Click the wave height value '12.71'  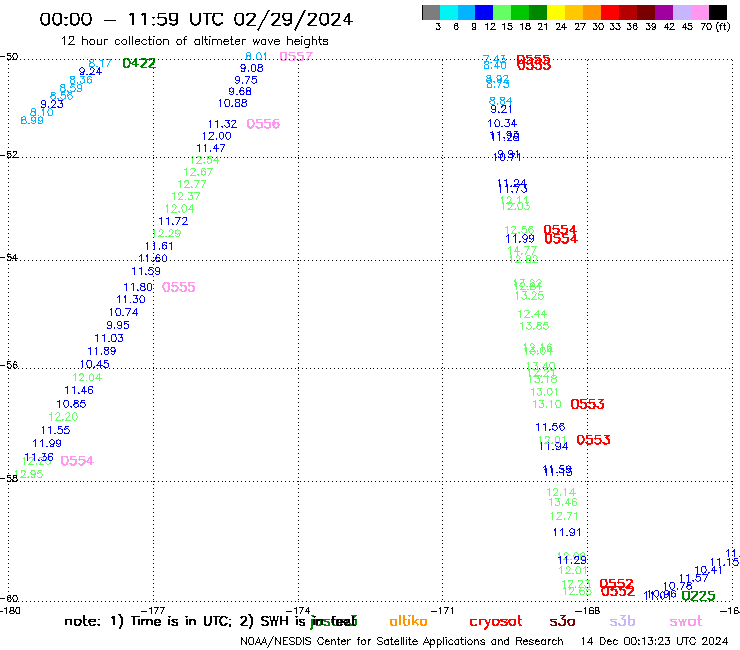tap(564, 516)
